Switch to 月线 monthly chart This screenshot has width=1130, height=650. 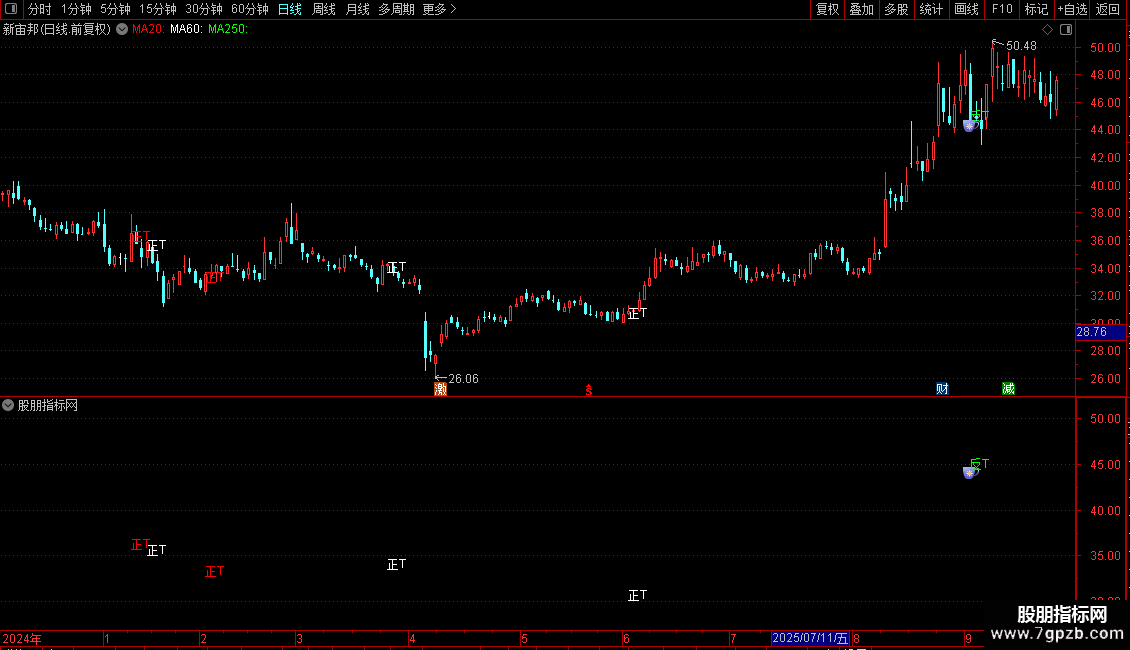coord(357,9)
